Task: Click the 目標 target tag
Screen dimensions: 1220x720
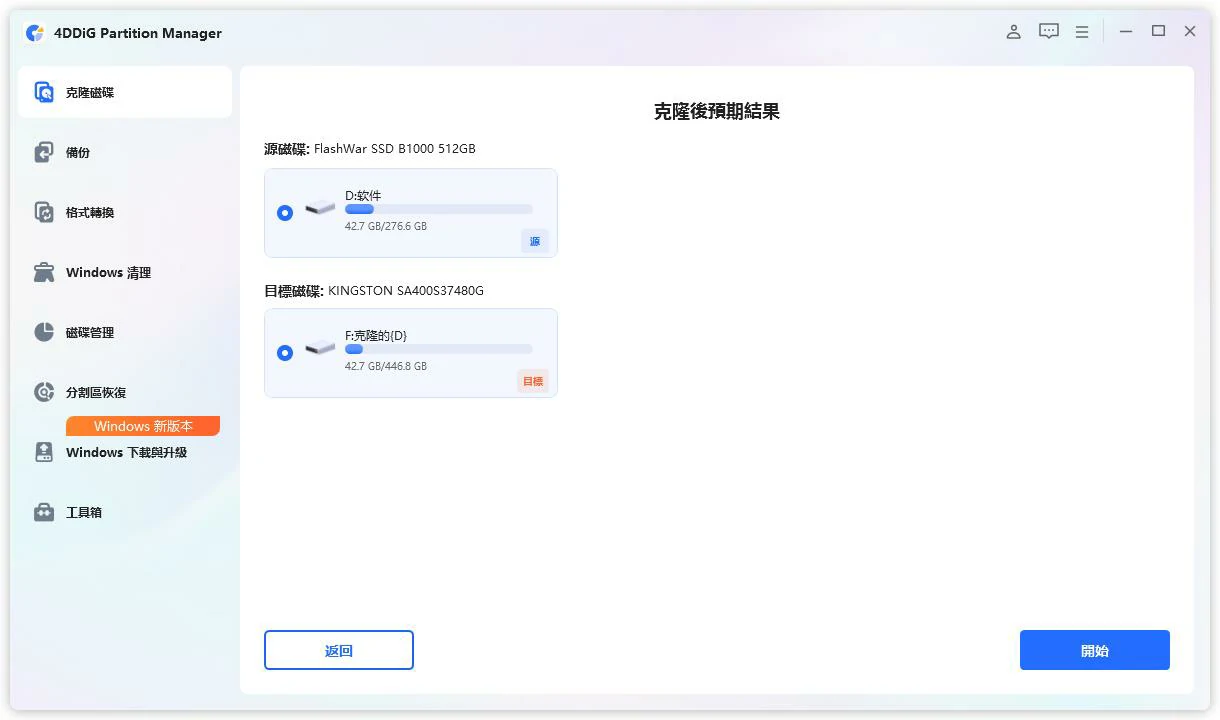Action: click(533, 381)
